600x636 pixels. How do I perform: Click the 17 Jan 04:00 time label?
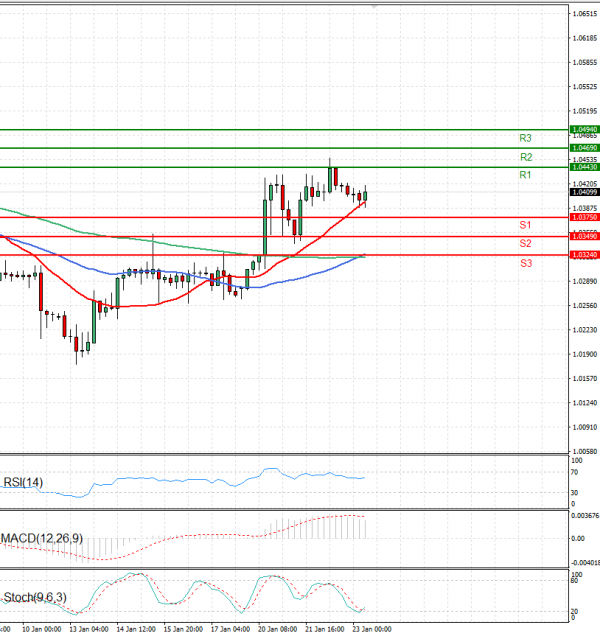coord(230,629)
